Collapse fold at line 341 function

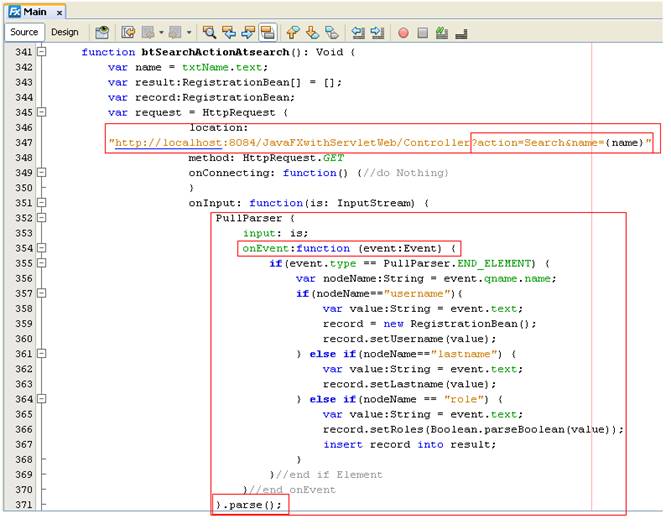click(x=42, y=52)
